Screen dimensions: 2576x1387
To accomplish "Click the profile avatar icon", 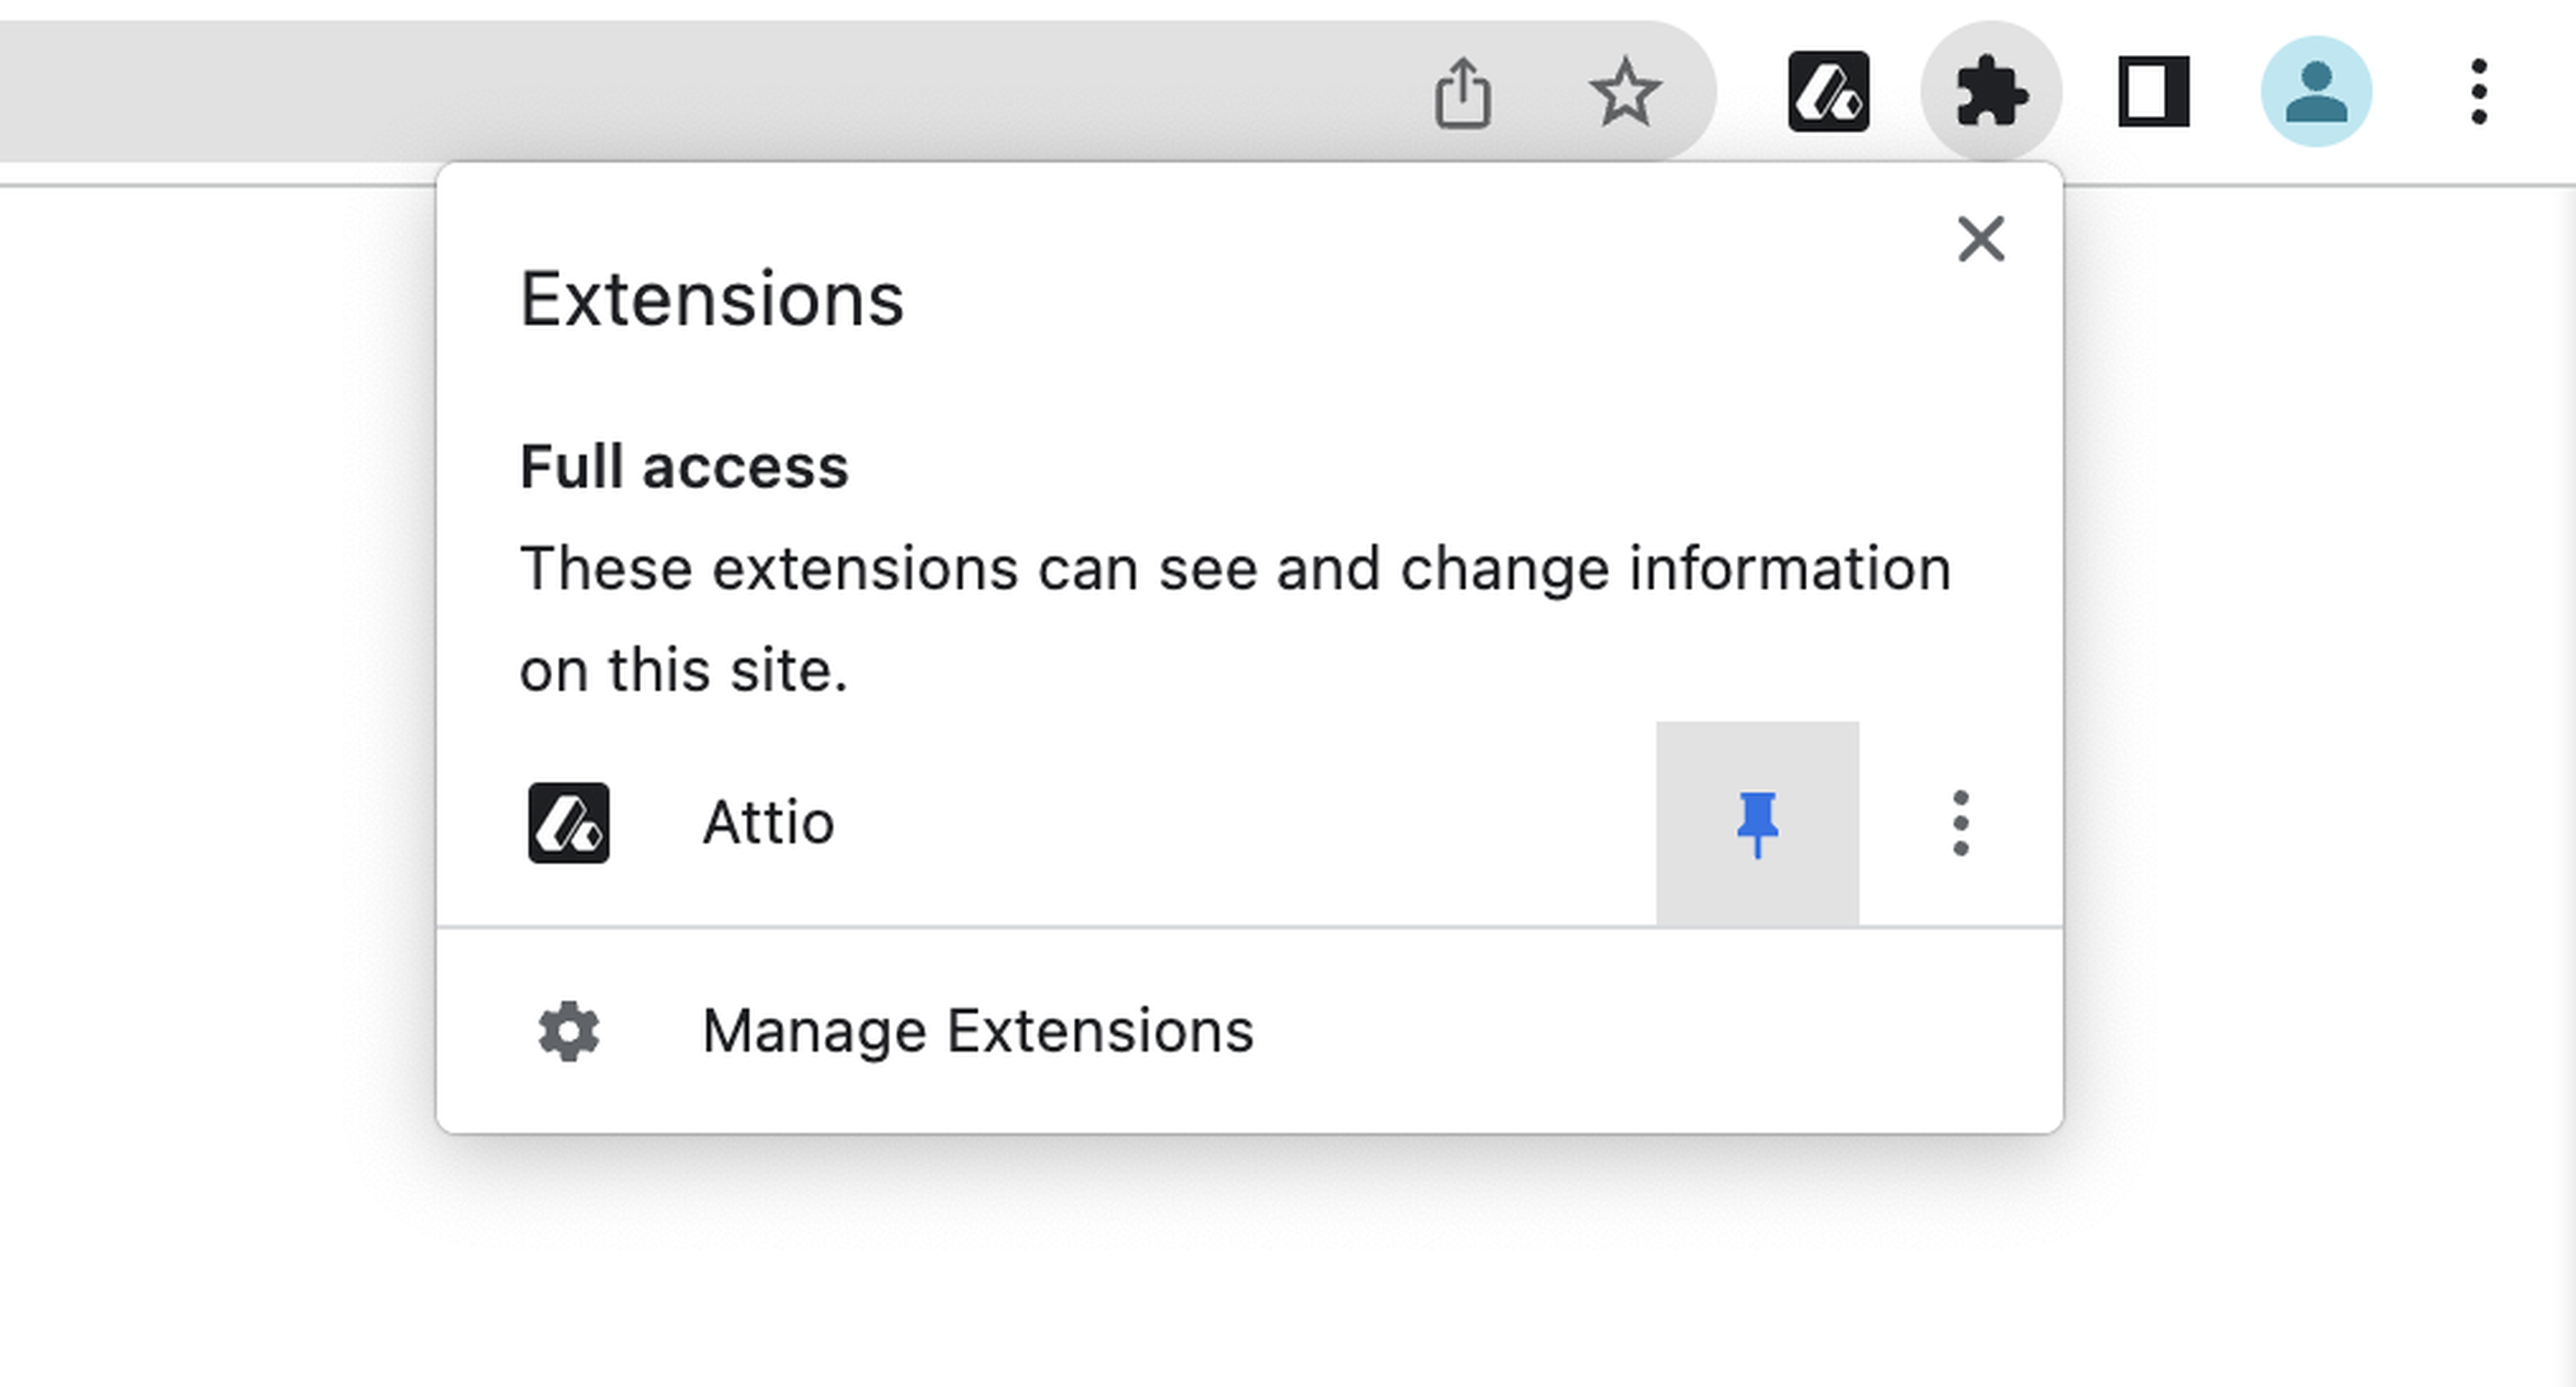I will coord(2316,92).
